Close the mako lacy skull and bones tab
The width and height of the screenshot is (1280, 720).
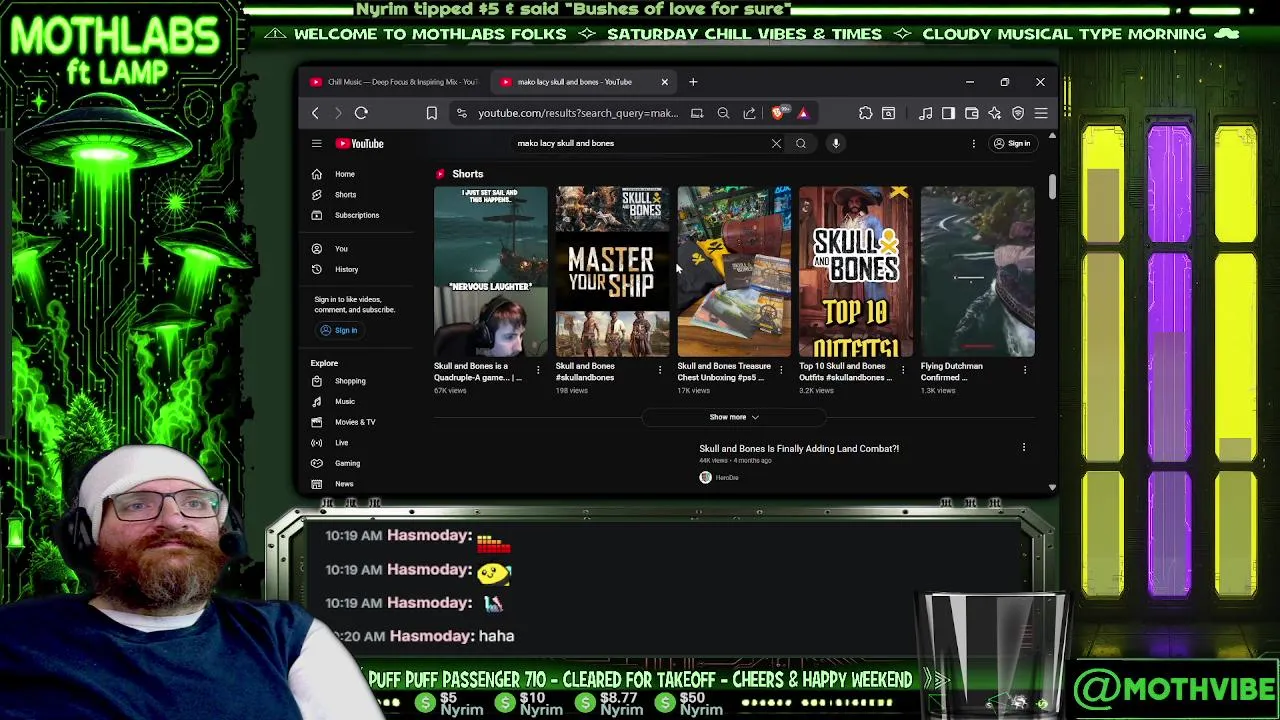pos(664,82)
